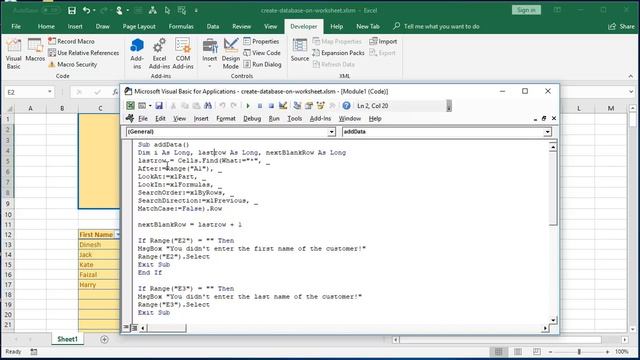Open the Macros dialog in ribbon
Image resolution: width=640 pixels, height=360 pixels.
coord(35,51)
